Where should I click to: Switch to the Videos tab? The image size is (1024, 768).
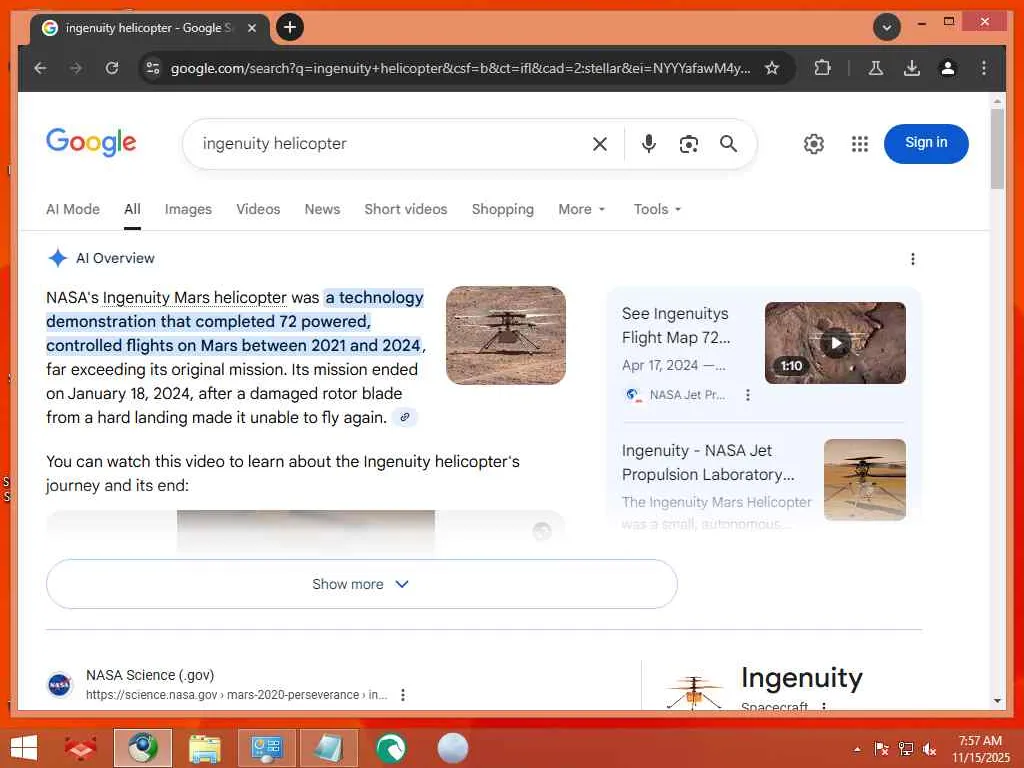(258, 209)
